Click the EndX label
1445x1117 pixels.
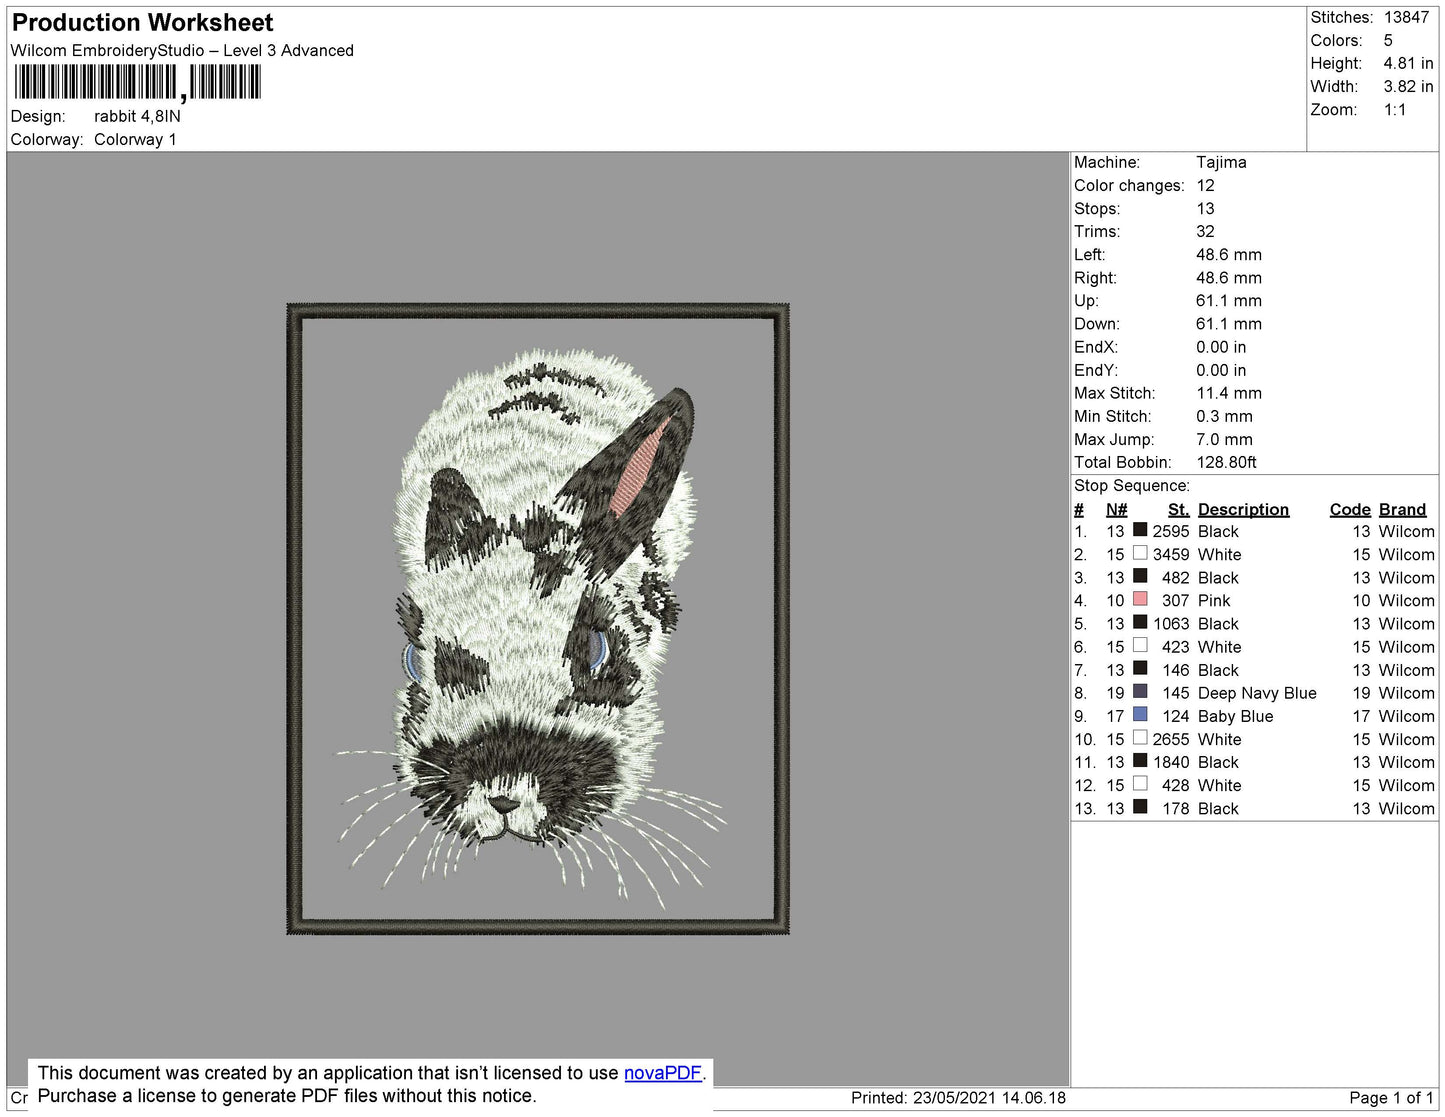pyautogui.click(x=1096, y=346)
